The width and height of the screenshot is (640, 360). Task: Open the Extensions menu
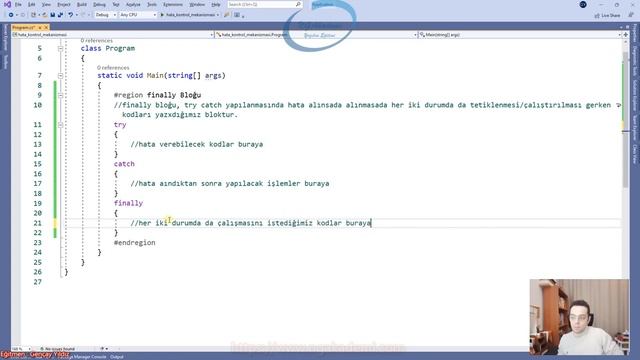point(173,4)
